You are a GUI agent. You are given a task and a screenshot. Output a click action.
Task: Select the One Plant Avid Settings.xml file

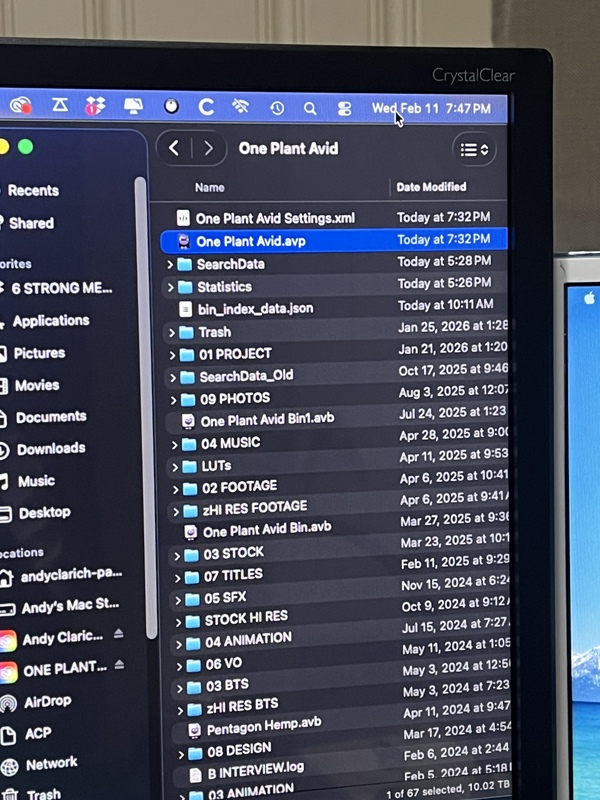click(274, 218)
